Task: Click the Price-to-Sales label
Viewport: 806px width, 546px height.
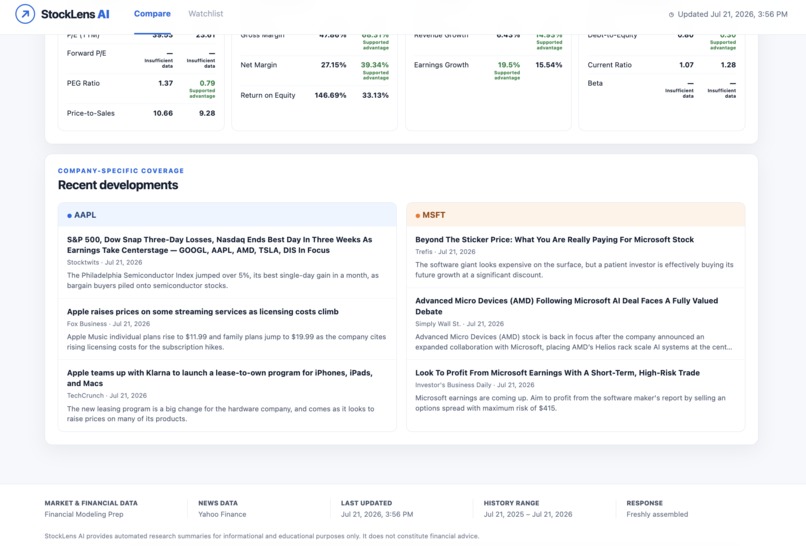Action: tap(90, 113)
